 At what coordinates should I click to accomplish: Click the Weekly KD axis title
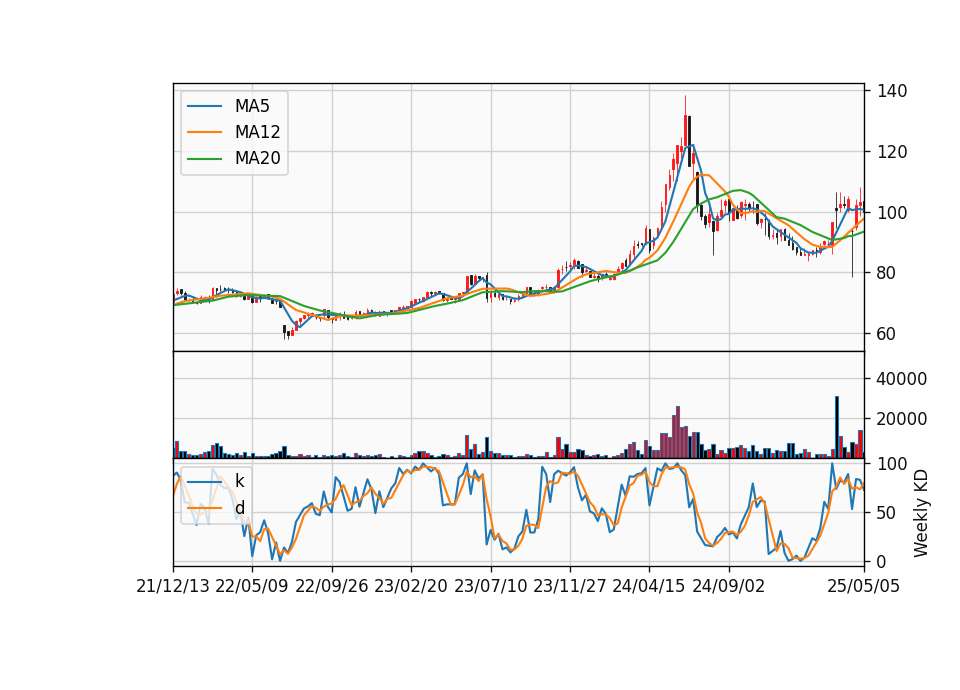point(920,514)
